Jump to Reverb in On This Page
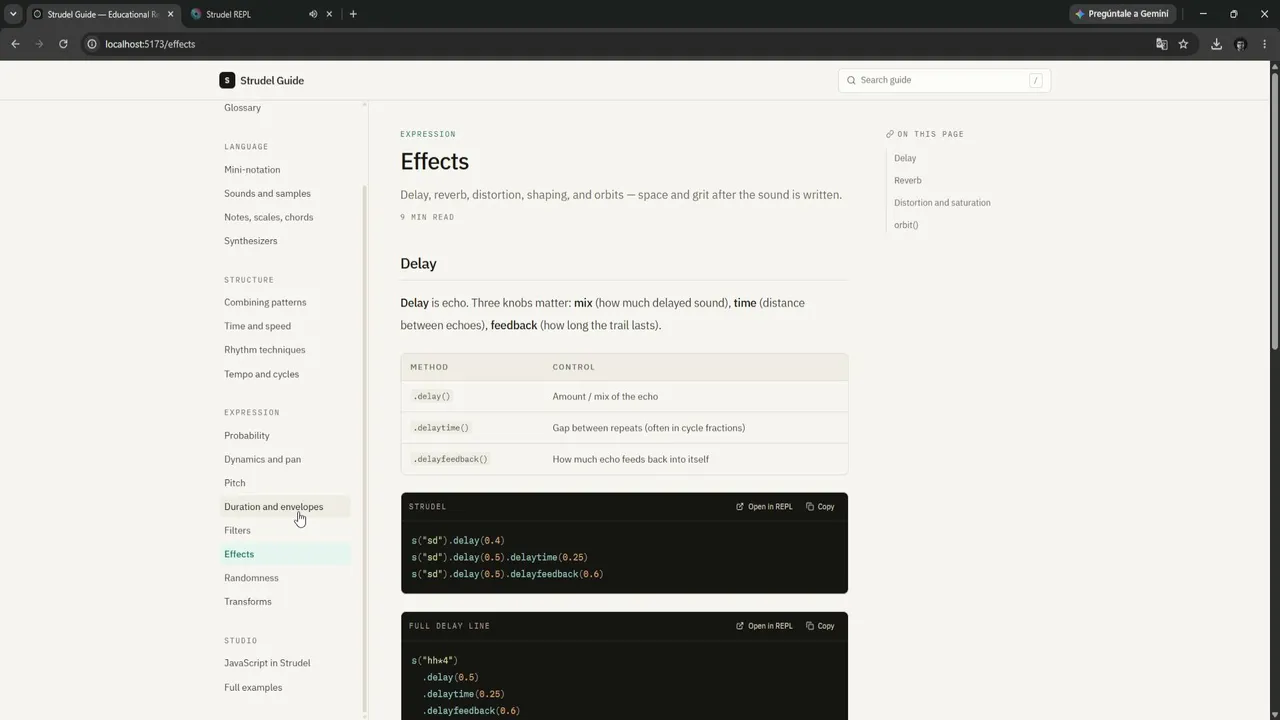Viewport: 1280px width, 720px height. [x=908, y=180]
